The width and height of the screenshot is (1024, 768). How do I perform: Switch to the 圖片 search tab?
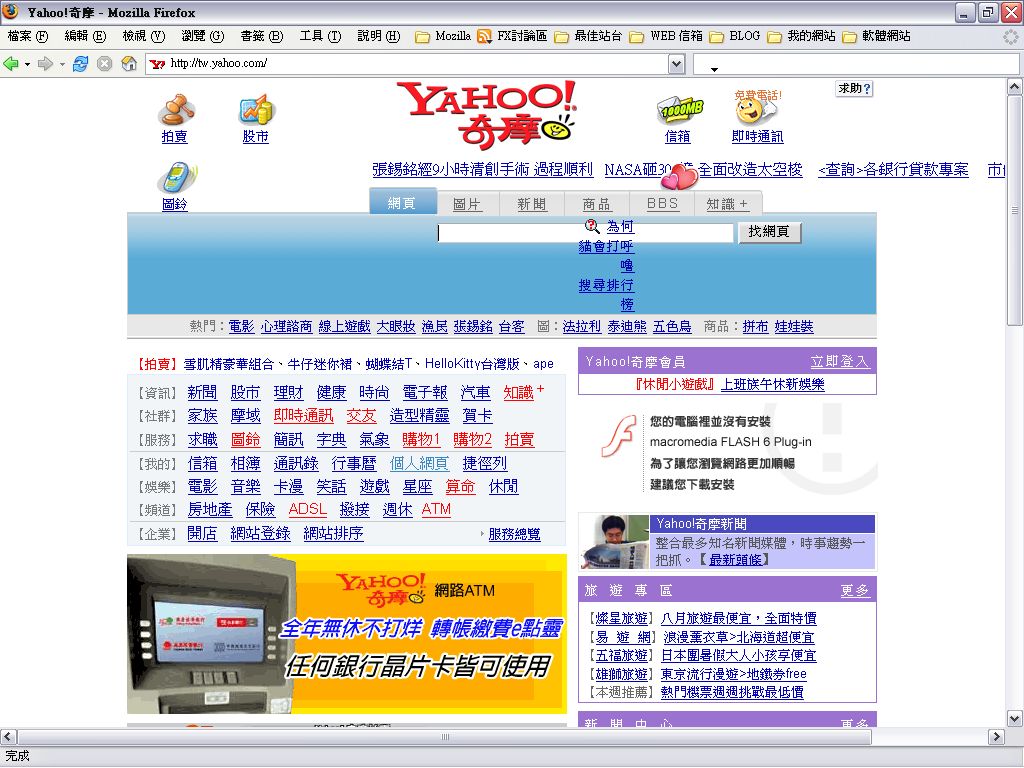tap(468, 204)
